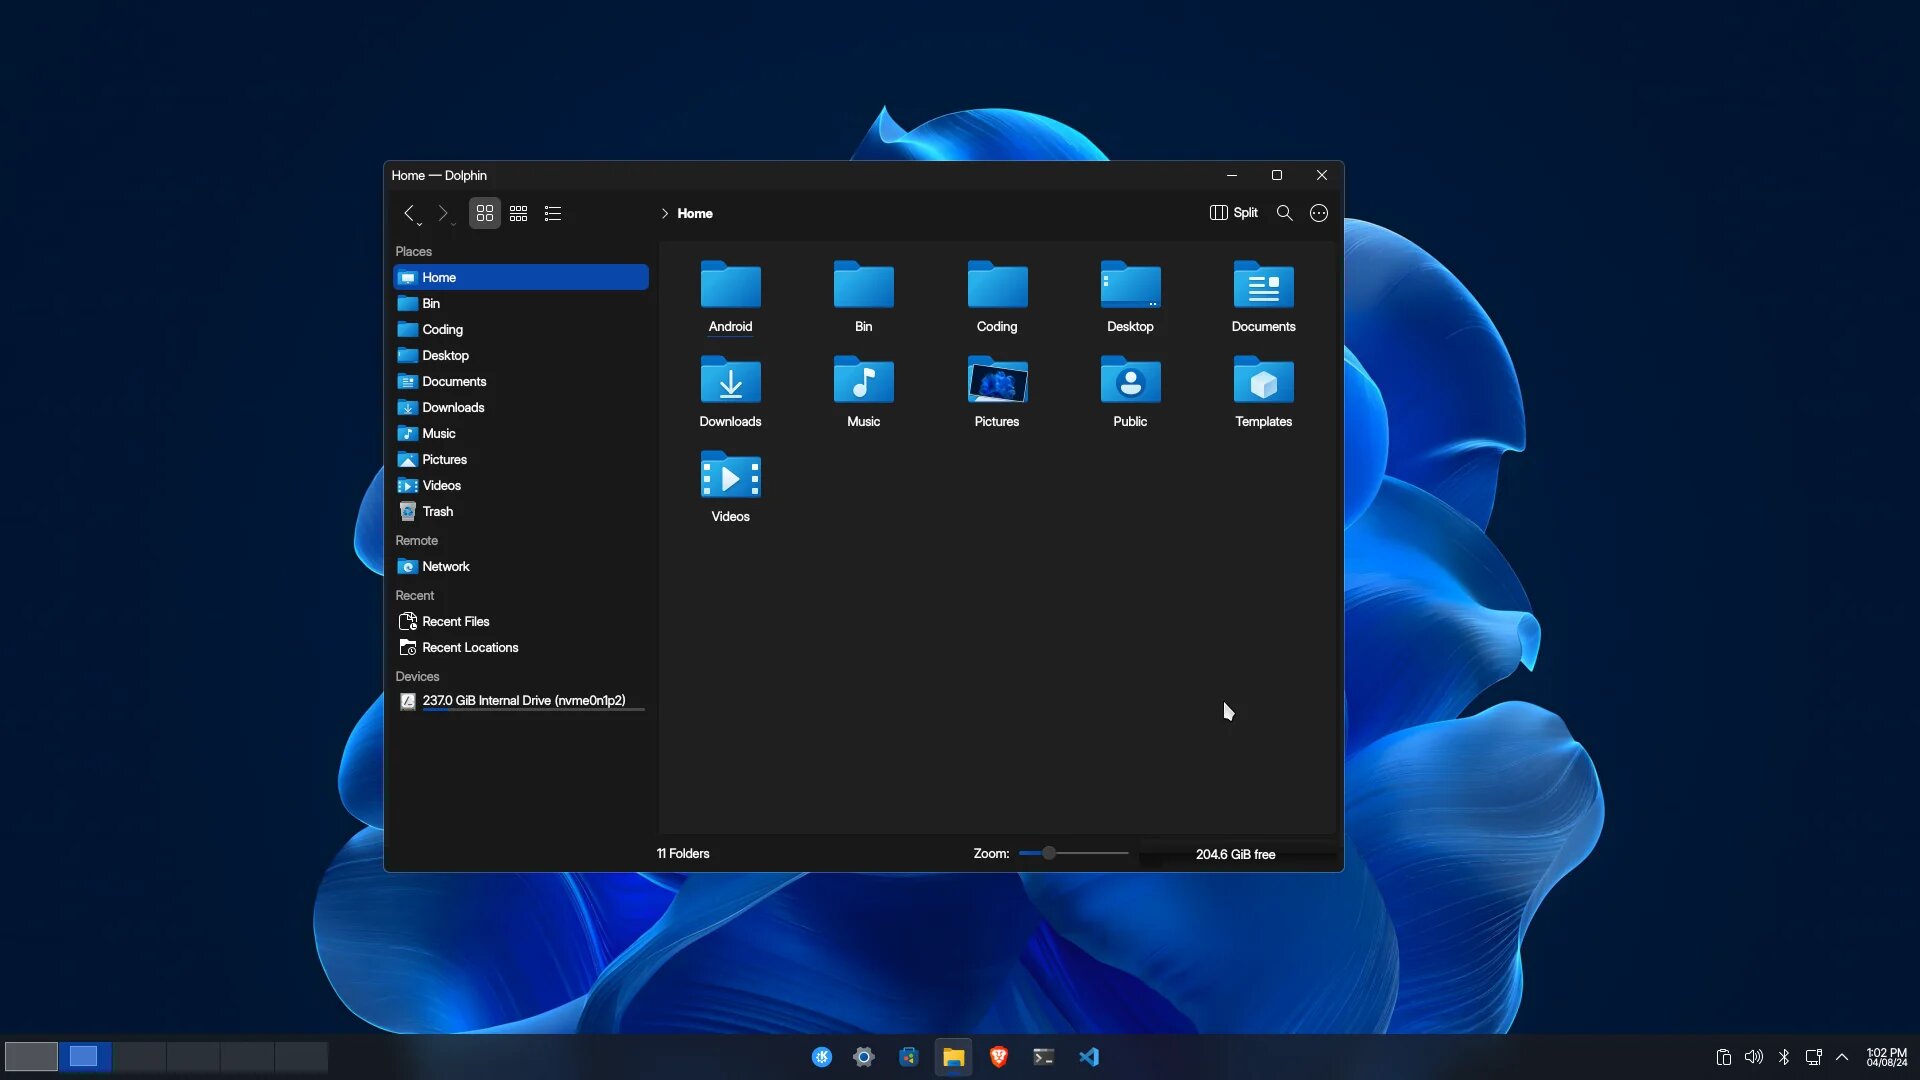Go back using the back arrow
This screenshot has height=1080, width=1920.
[x=408, y=213]
